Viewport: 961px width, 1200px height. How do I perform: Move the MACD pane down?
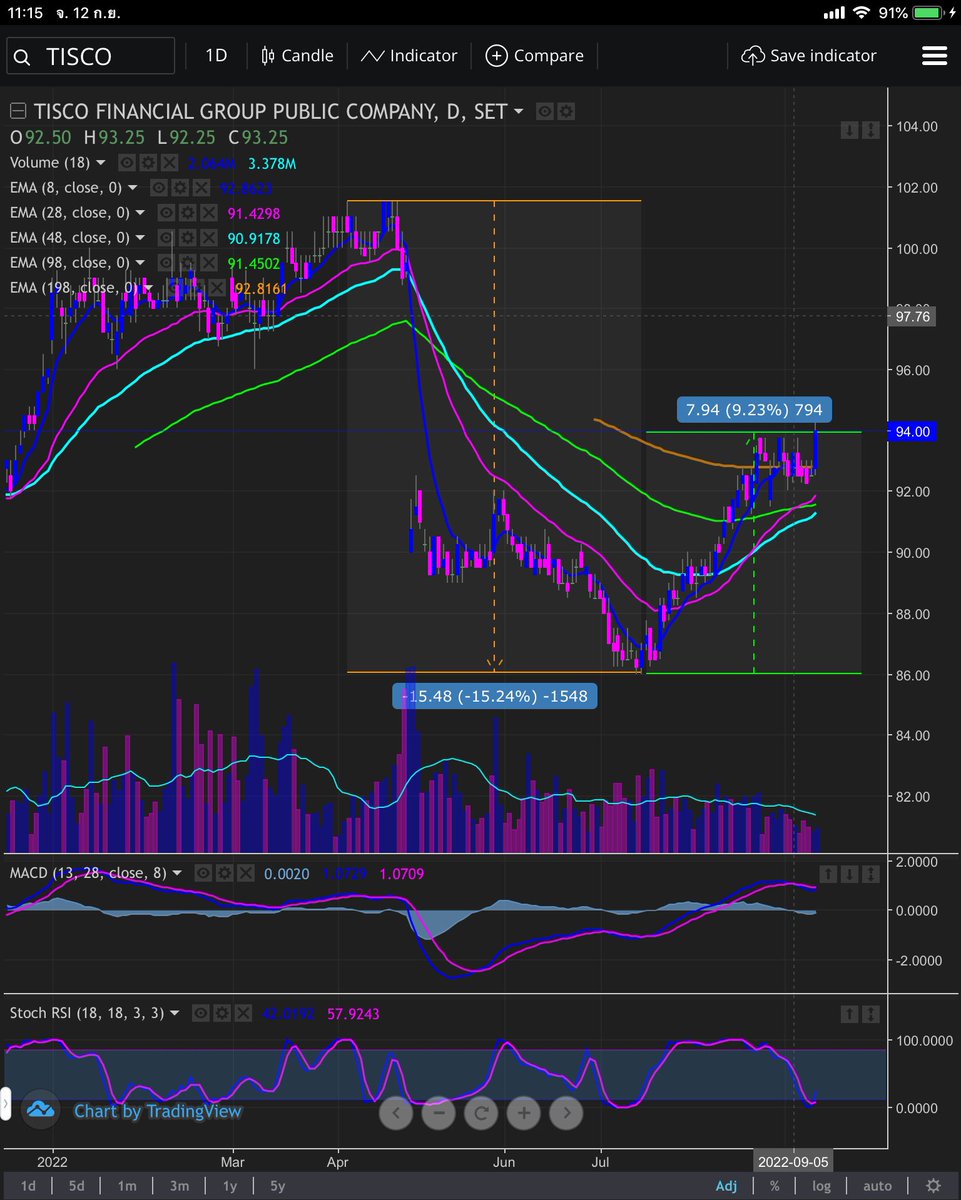(x=850, y=873)
